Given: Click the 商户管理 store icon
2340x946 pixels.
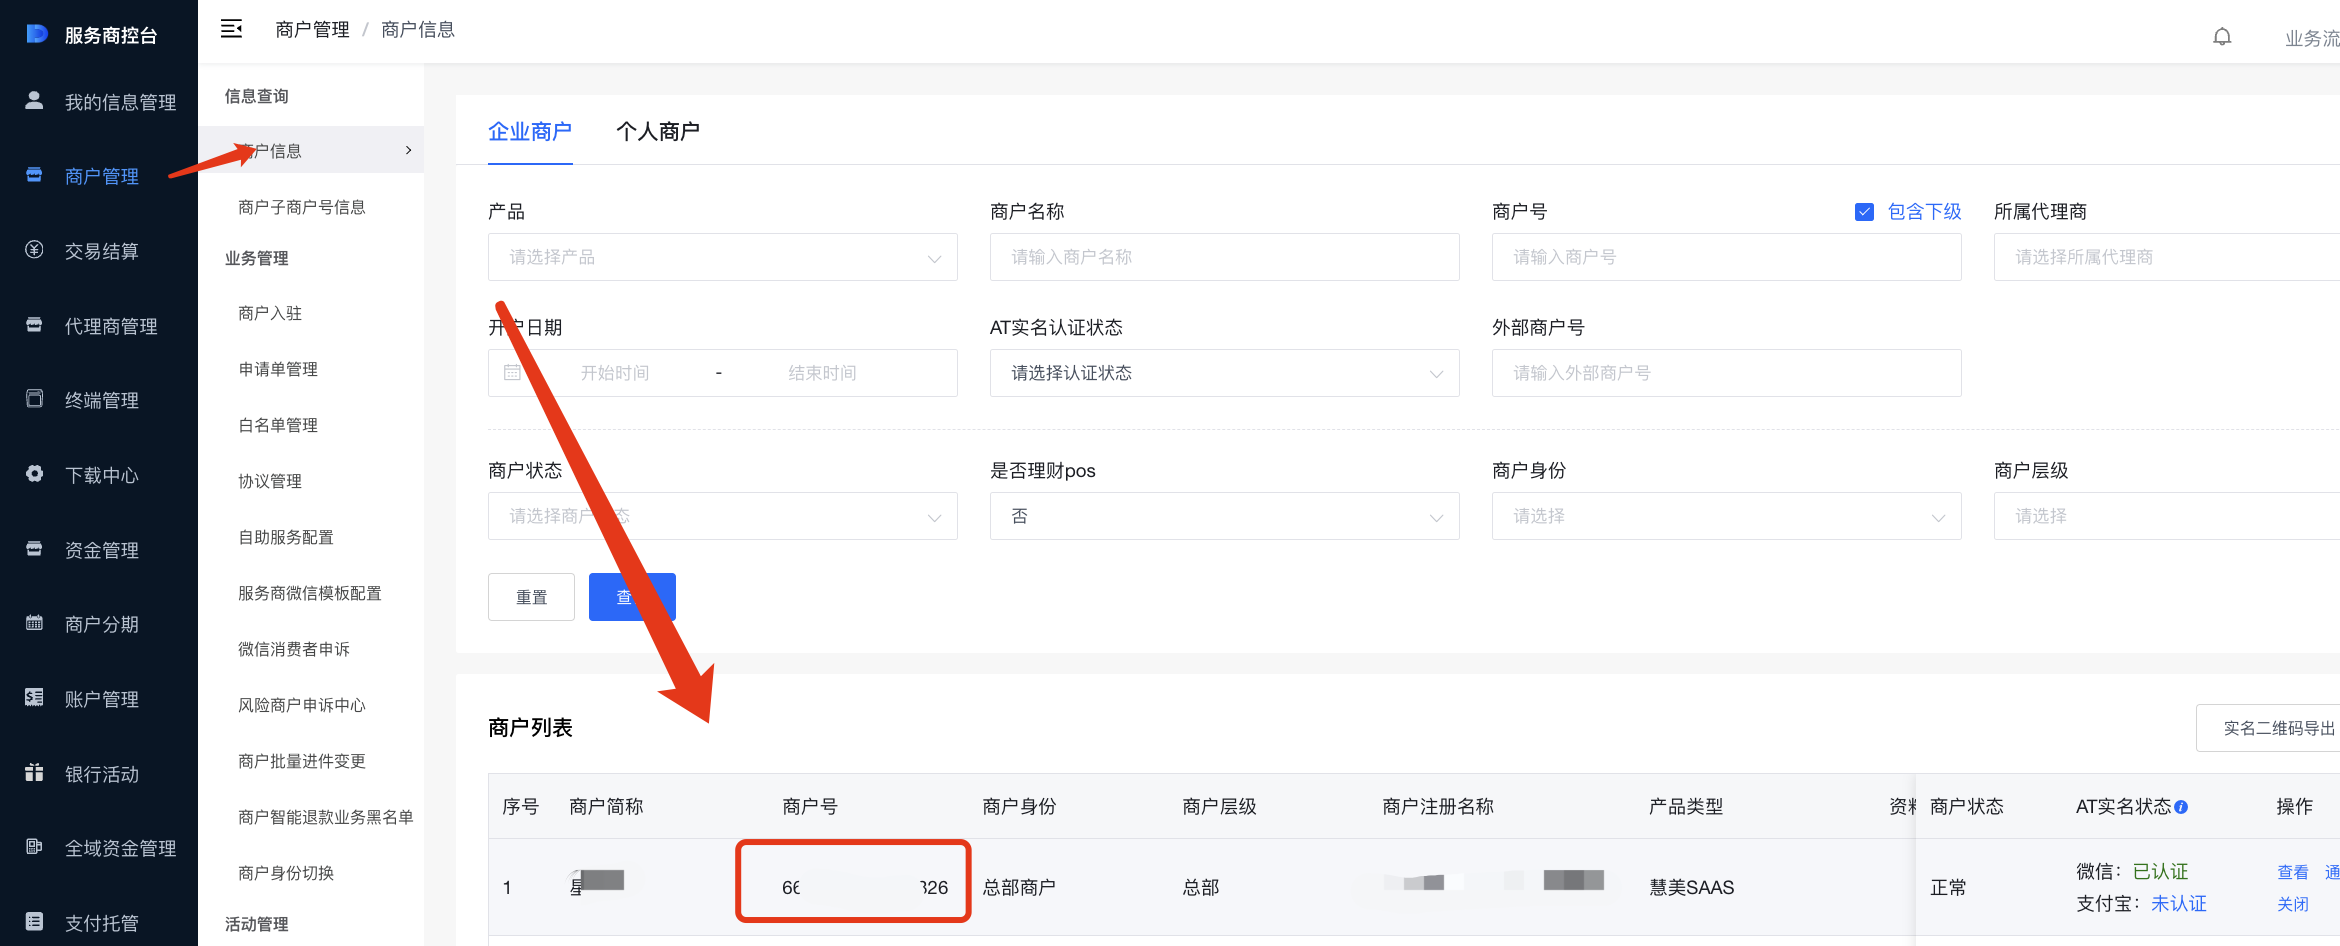Looking at the screenshot, I should point(34,175).
